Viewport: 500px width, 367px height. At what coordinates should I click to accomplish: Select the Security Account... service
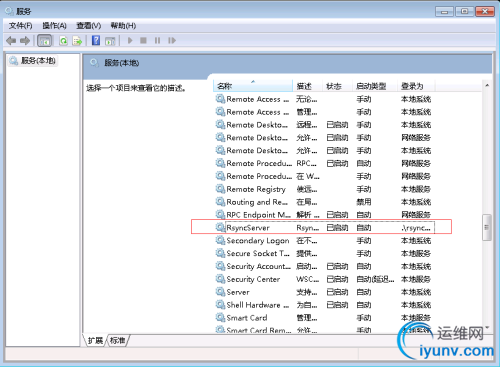[x=323, y=266]
